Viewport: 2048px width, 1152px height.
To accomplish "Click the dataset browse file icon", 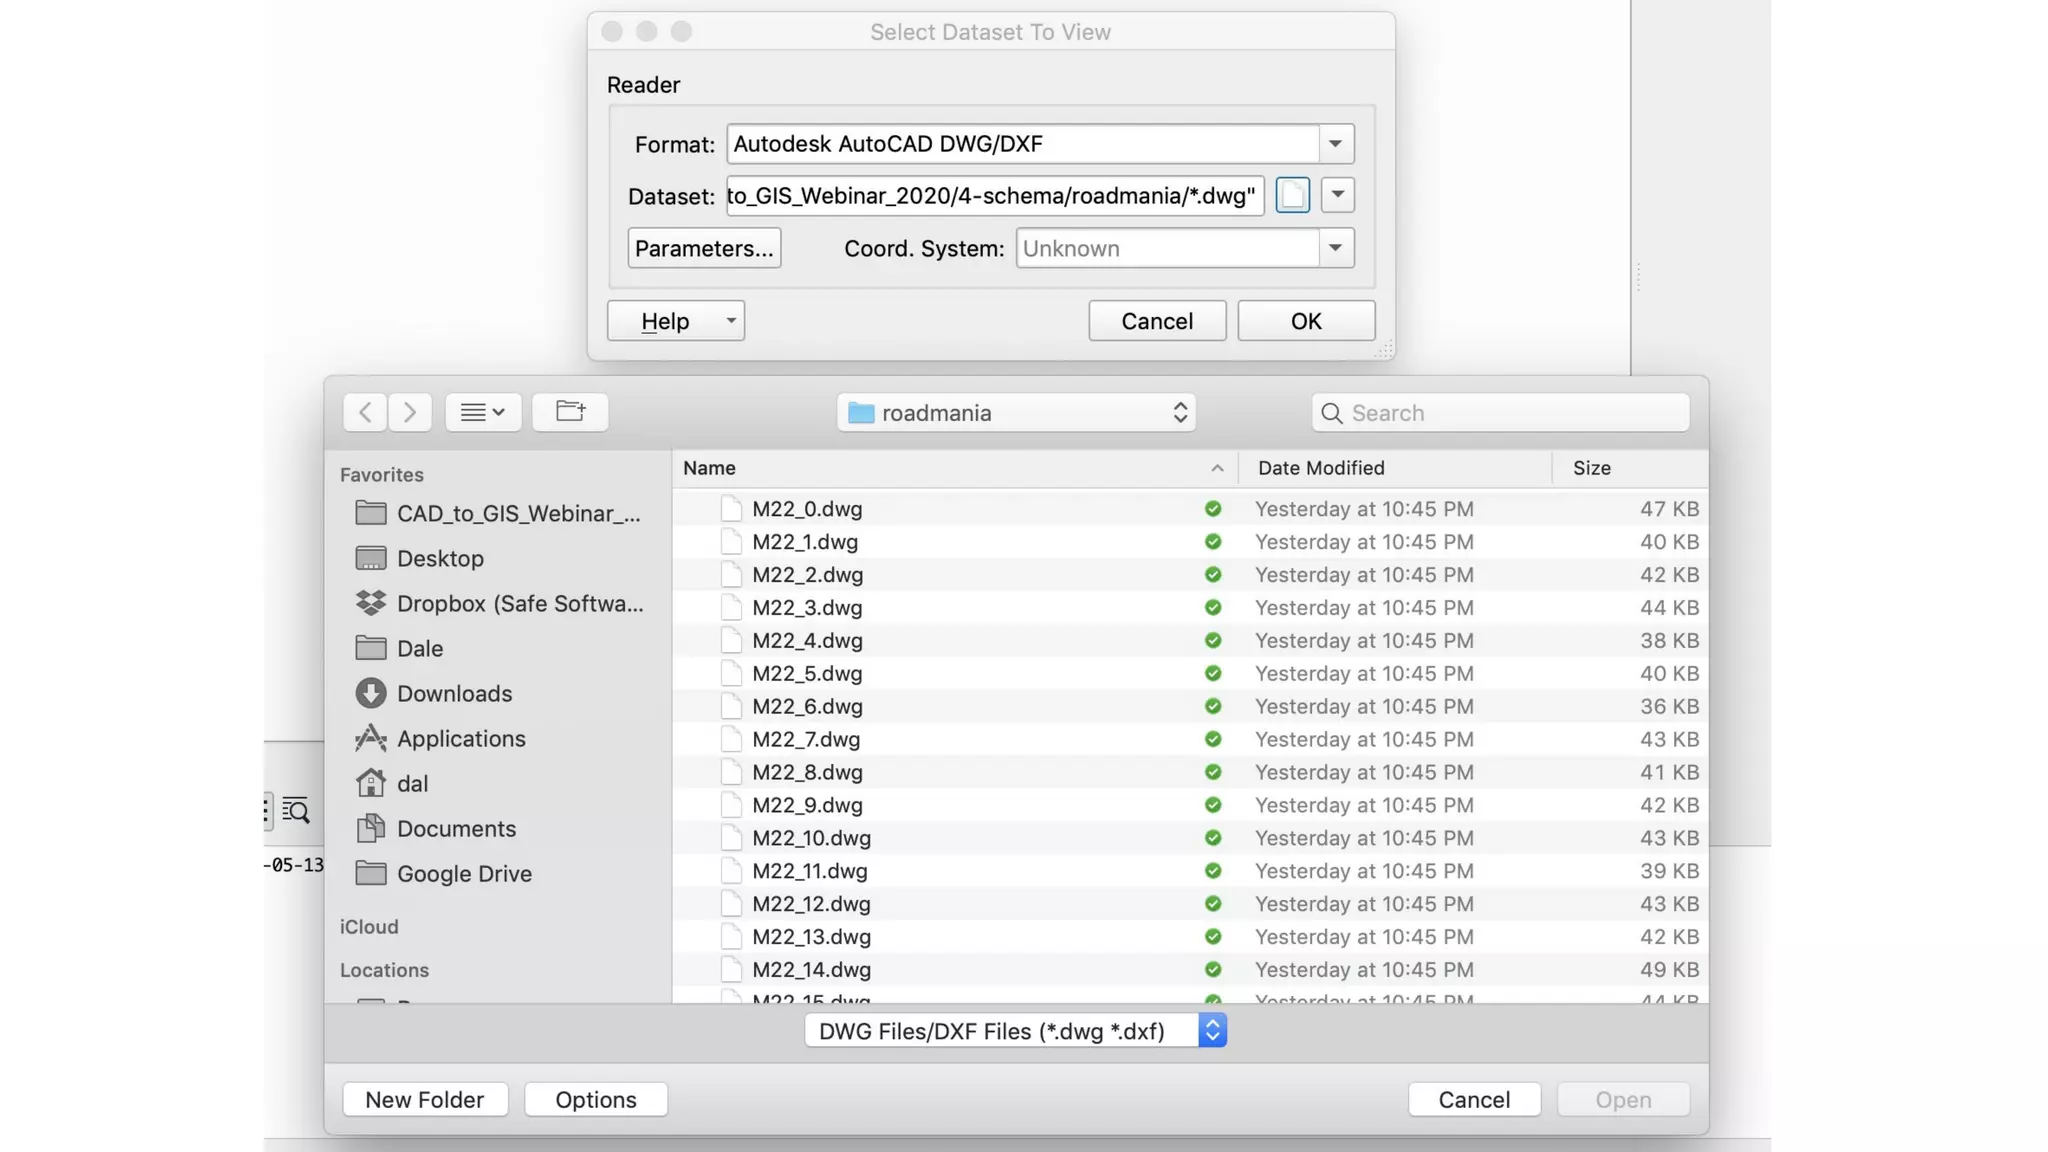I will coord(1292,195).
